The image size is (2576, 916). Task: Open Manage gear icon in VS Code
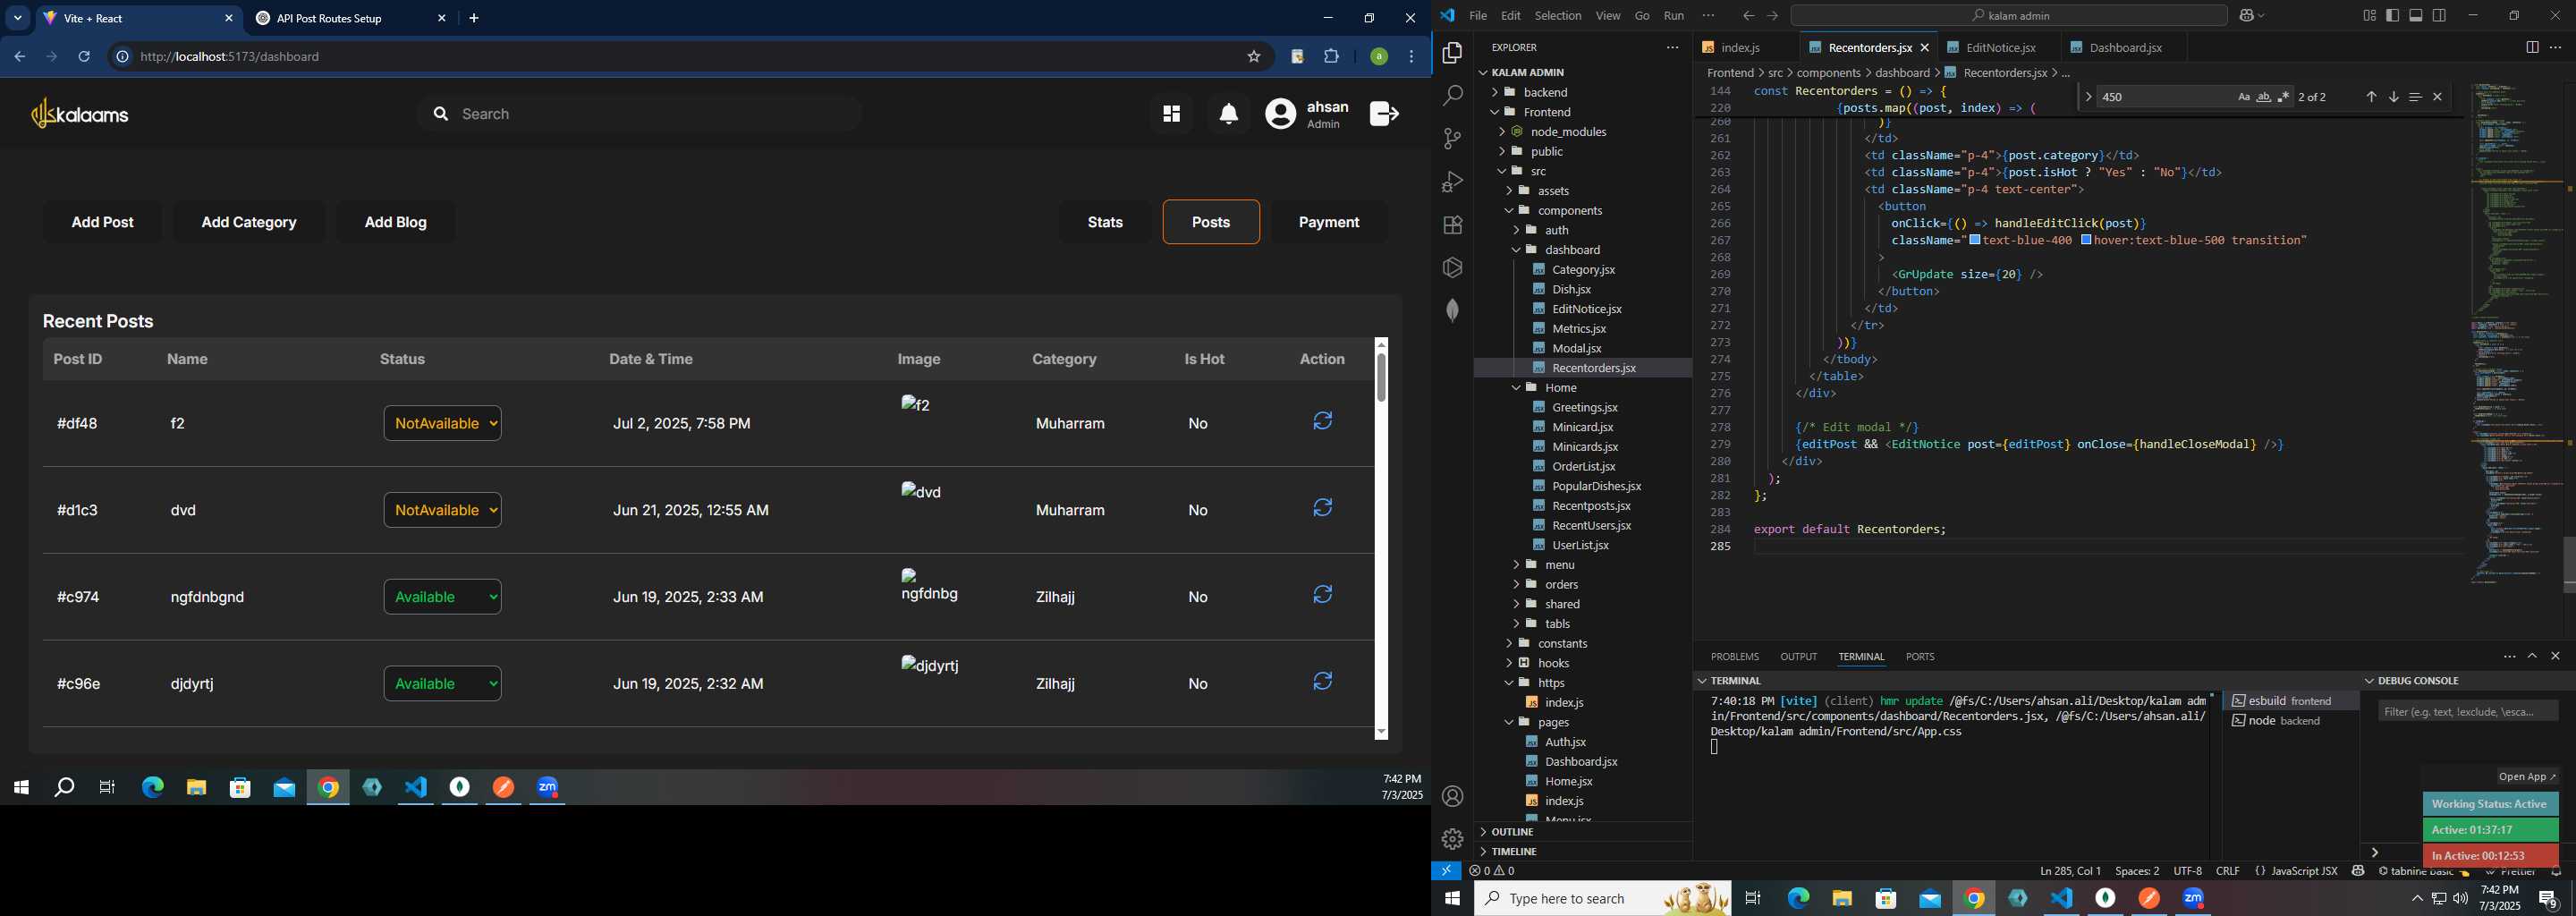(x=1452, y=839)
